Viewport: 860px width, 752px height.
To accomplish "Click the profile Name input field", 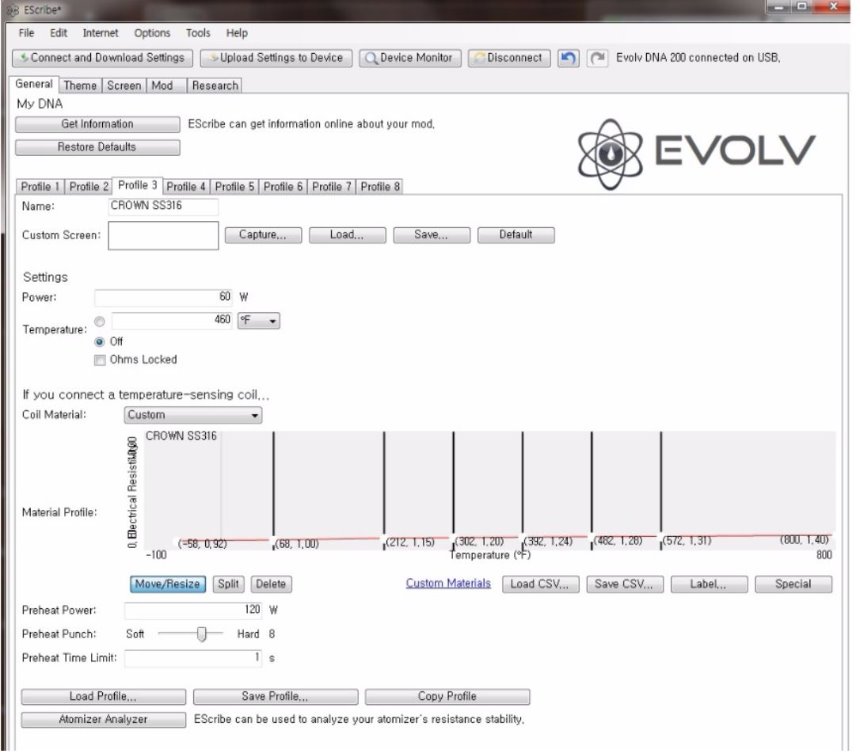I will click(163, 206).
